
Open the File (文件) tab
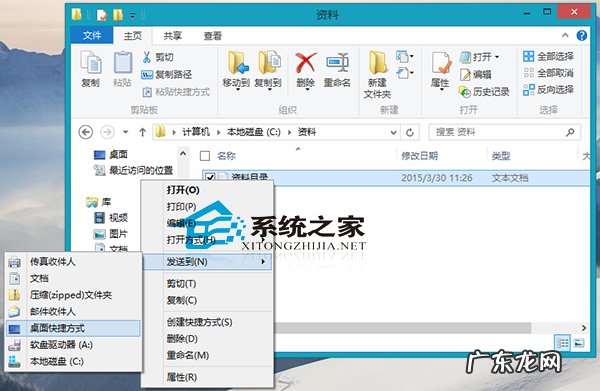[92, 36]
